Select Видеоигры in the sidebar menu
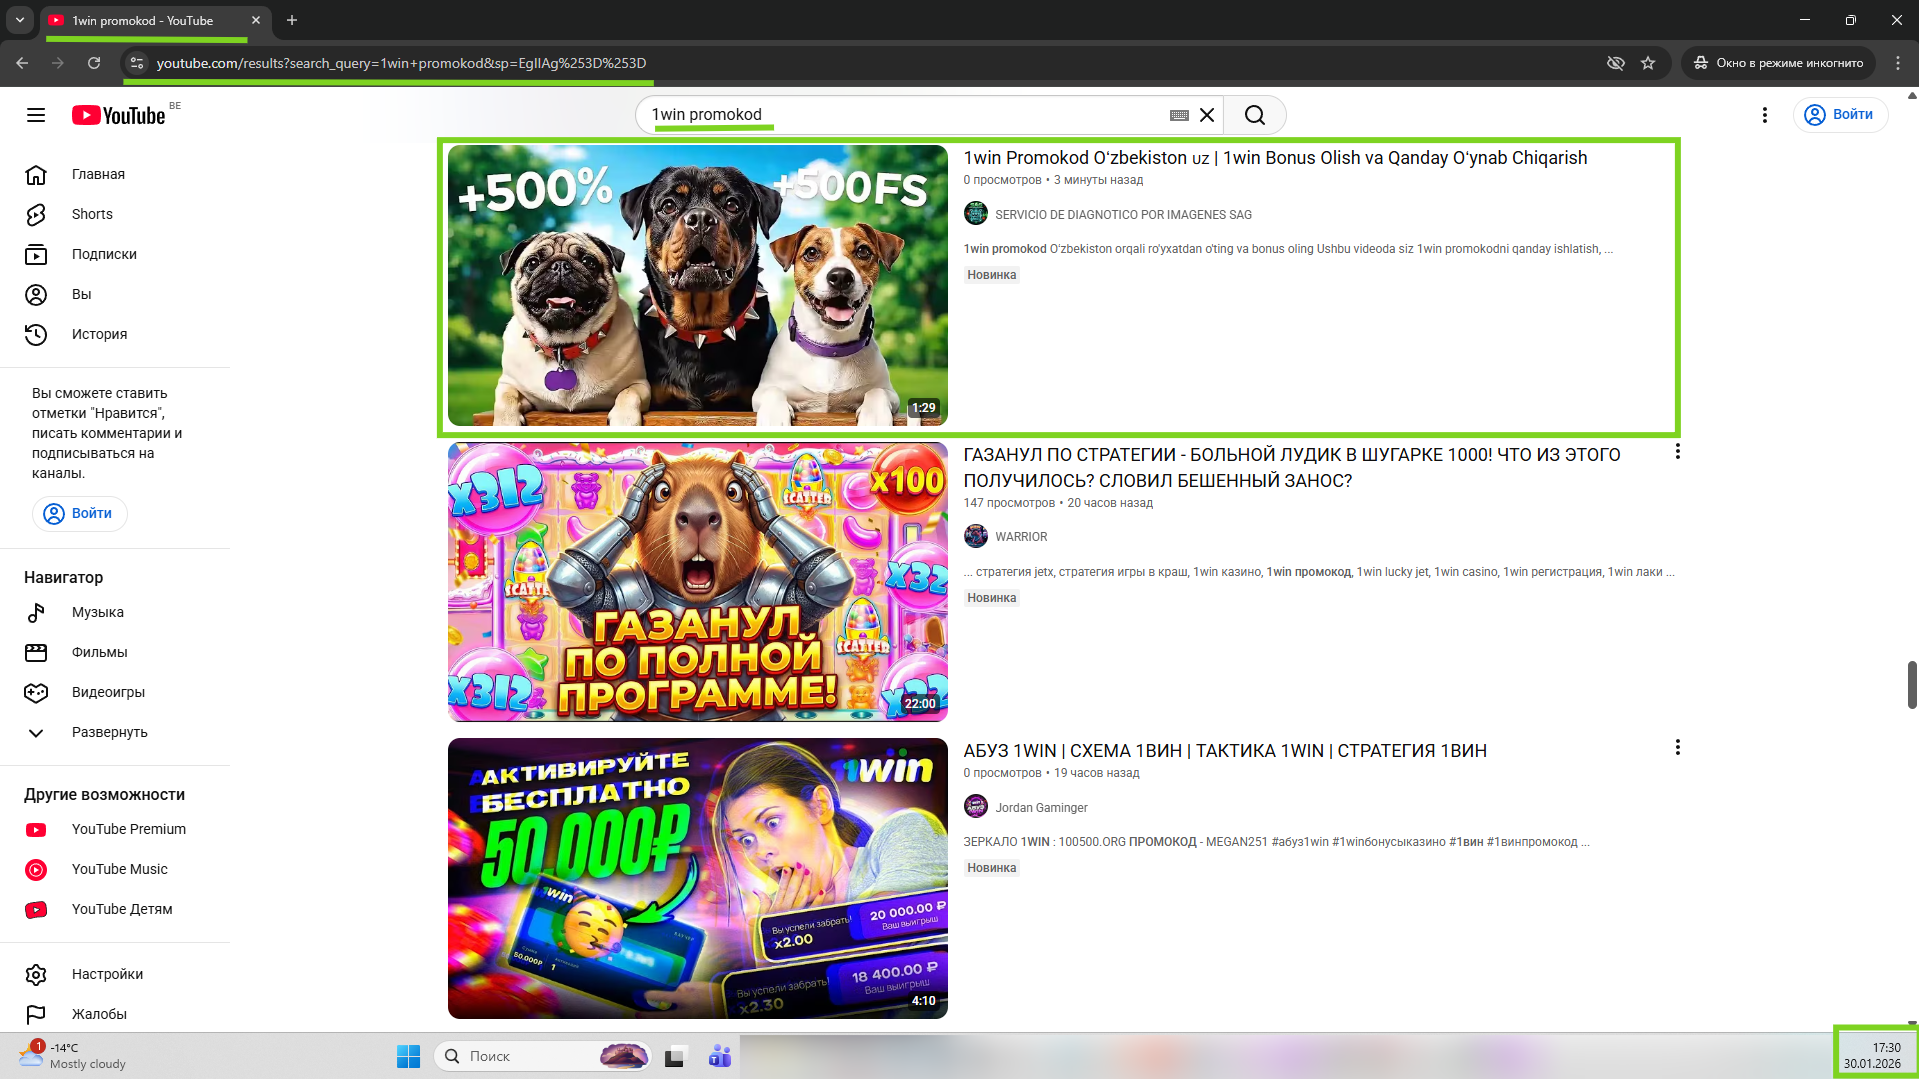 pyautogui.click(x=115, y=692)
